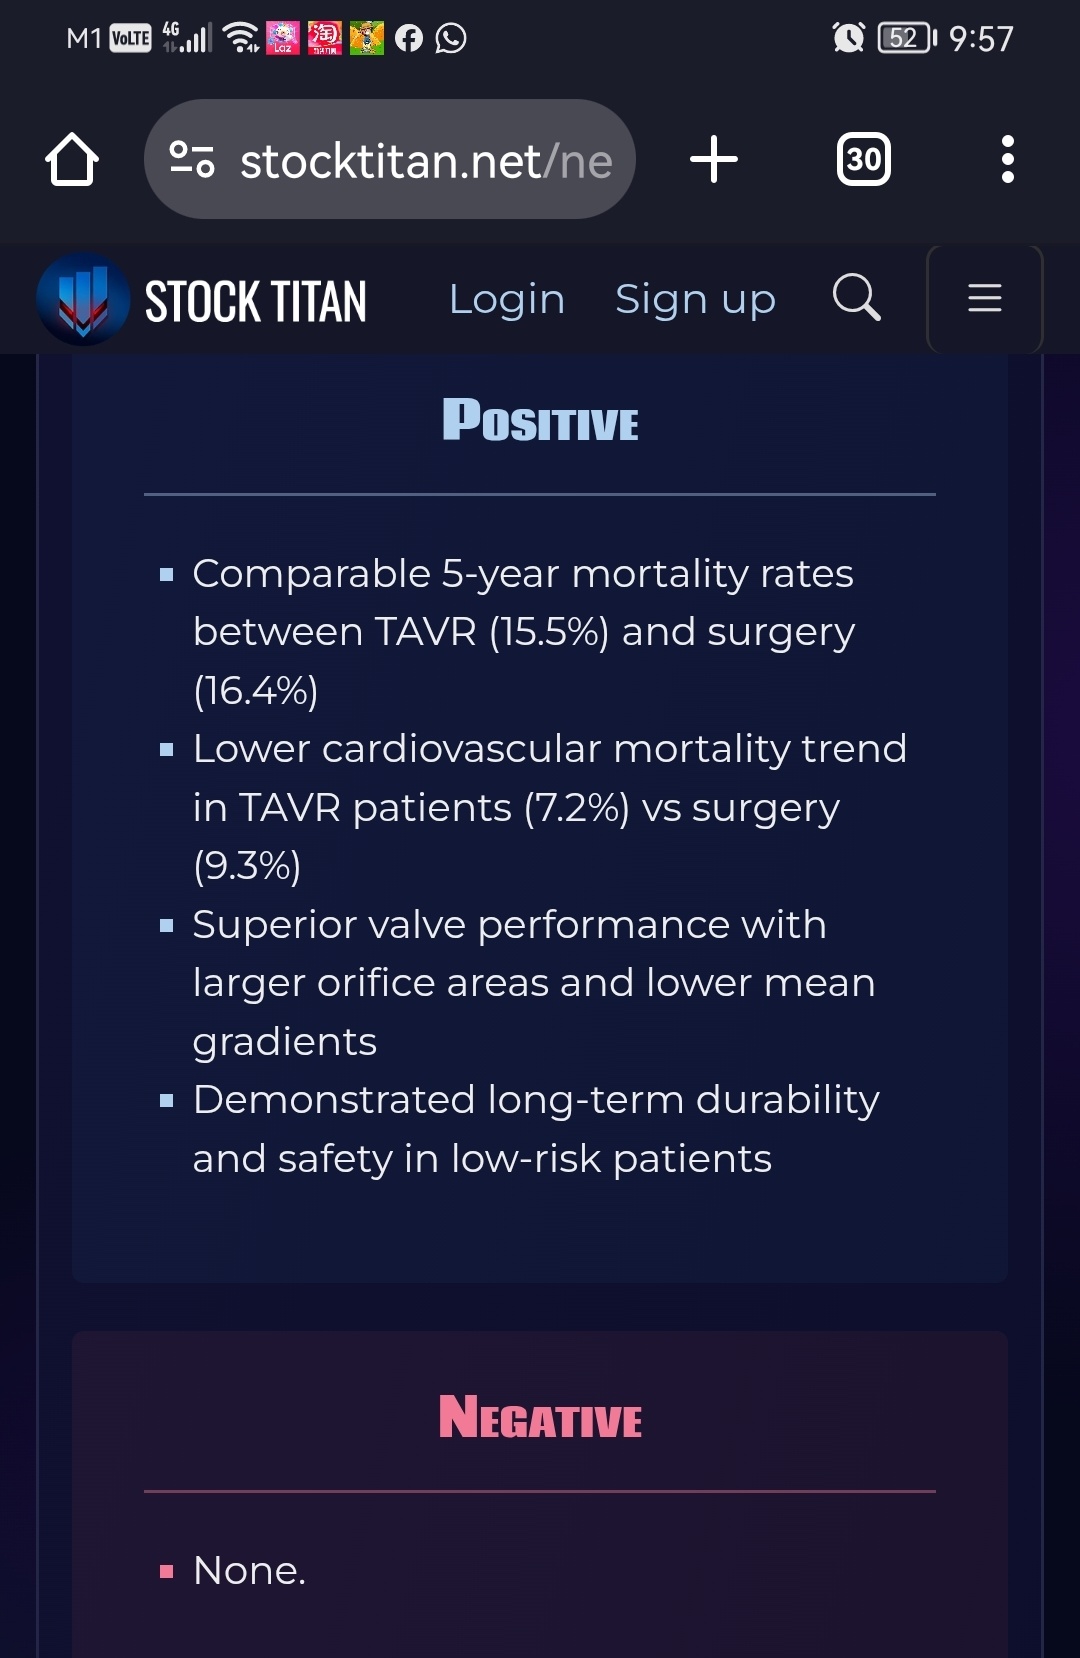This screenshot has height=1658, width=1080.
Task: Tap the alarm icon in status bar
Action: pyautogui.click(x=848, y=38)
